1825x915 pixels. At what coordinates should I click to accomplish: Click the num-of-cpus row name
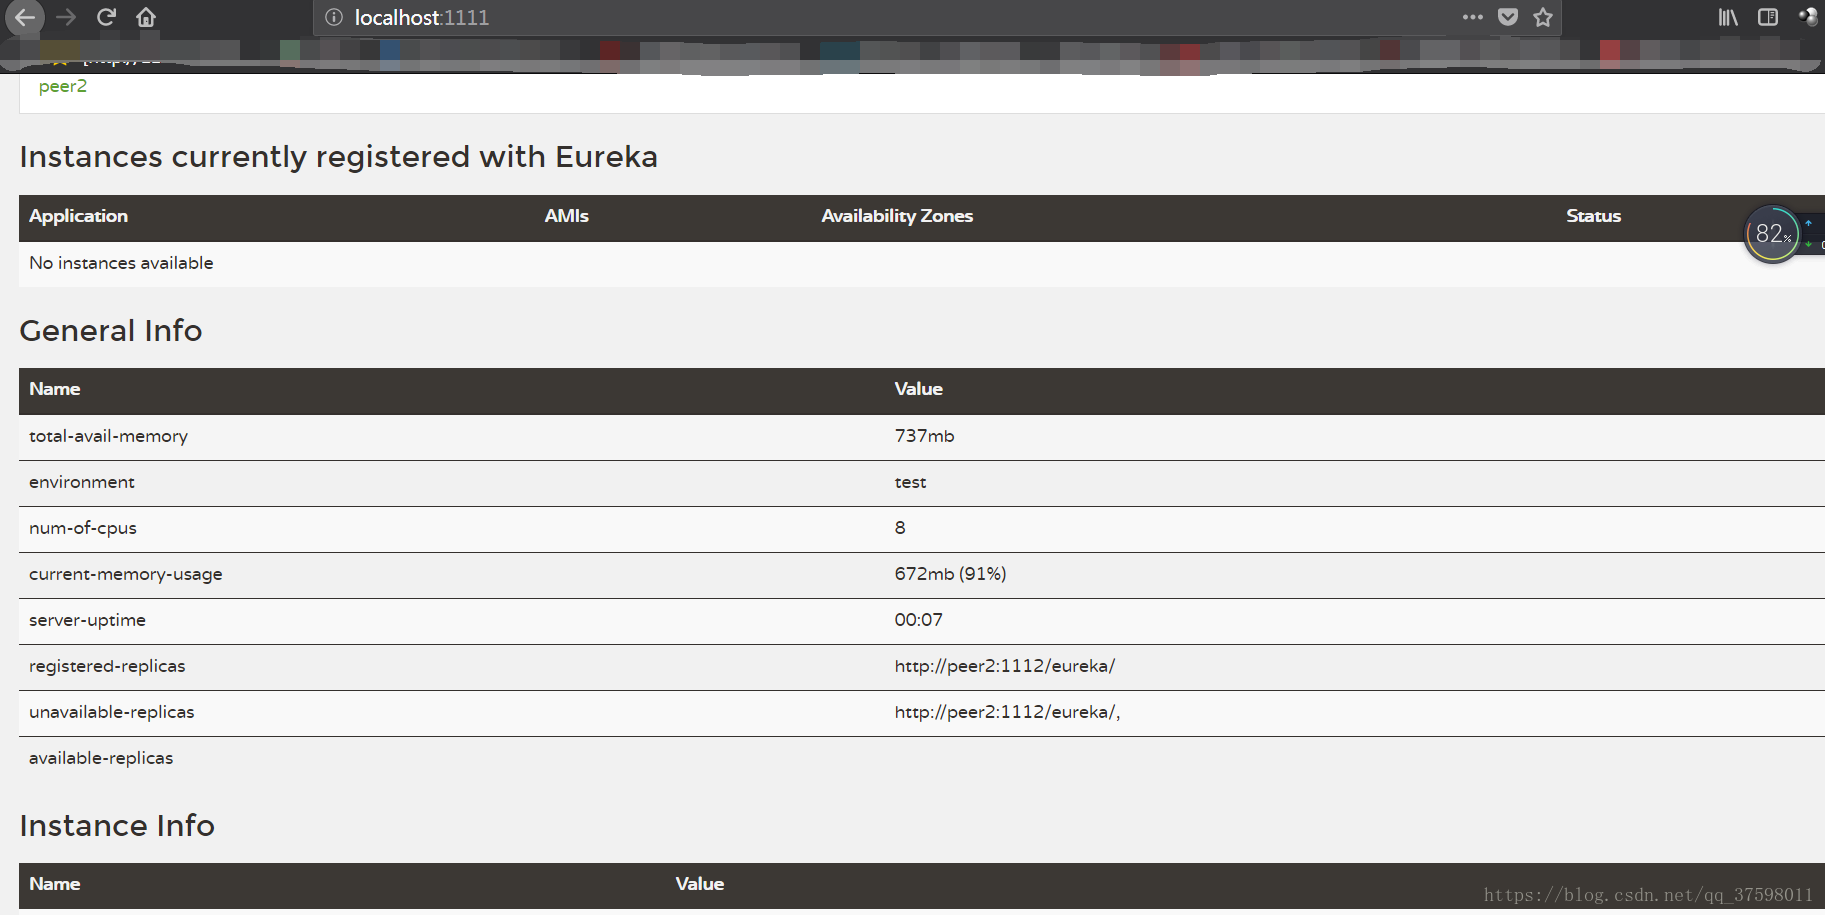[x=83, y=528]
